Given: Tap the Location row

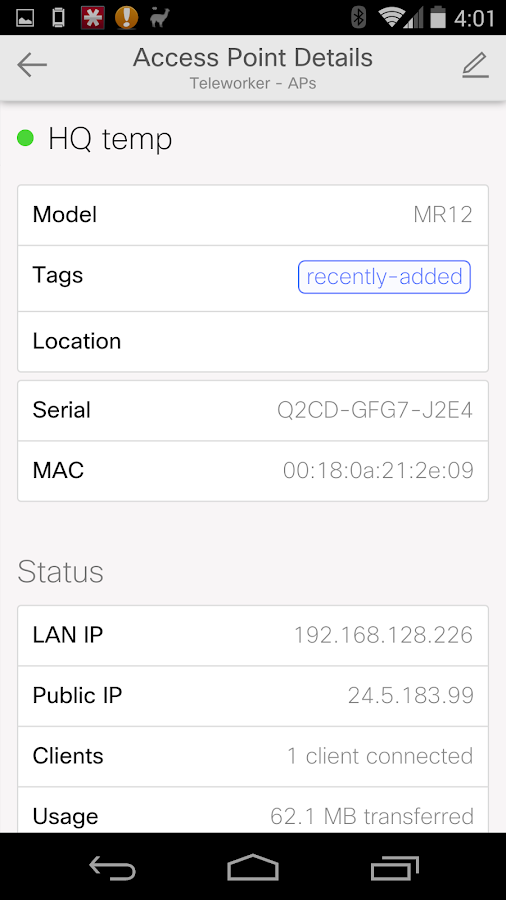Looking at the screenshot, I should [253, 342].
